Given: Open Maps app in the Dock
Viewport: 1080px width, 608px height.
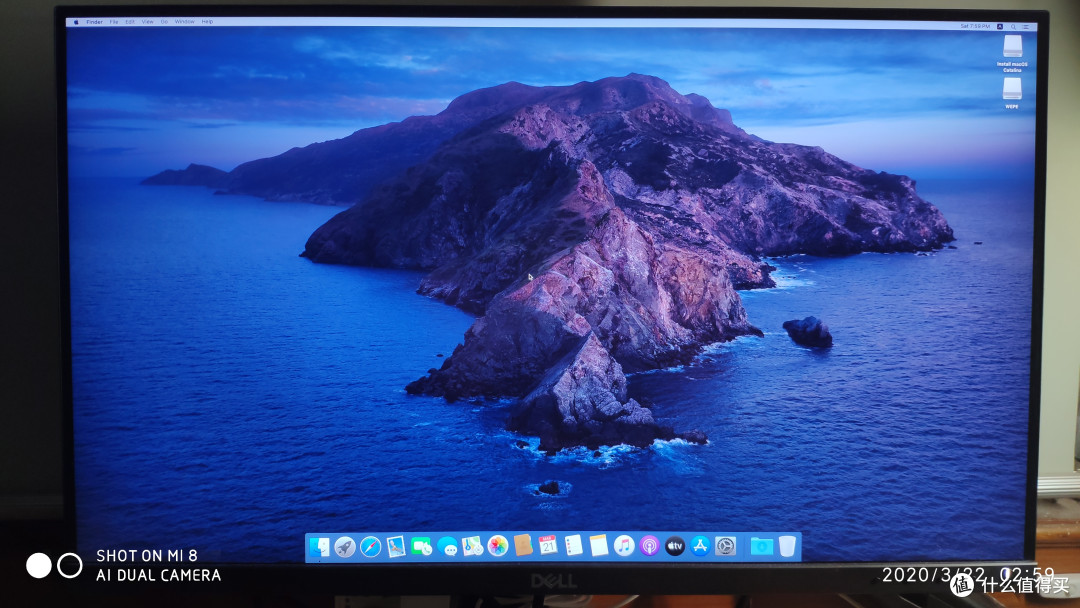Looking at the screenshot, I should click(472, 547).
